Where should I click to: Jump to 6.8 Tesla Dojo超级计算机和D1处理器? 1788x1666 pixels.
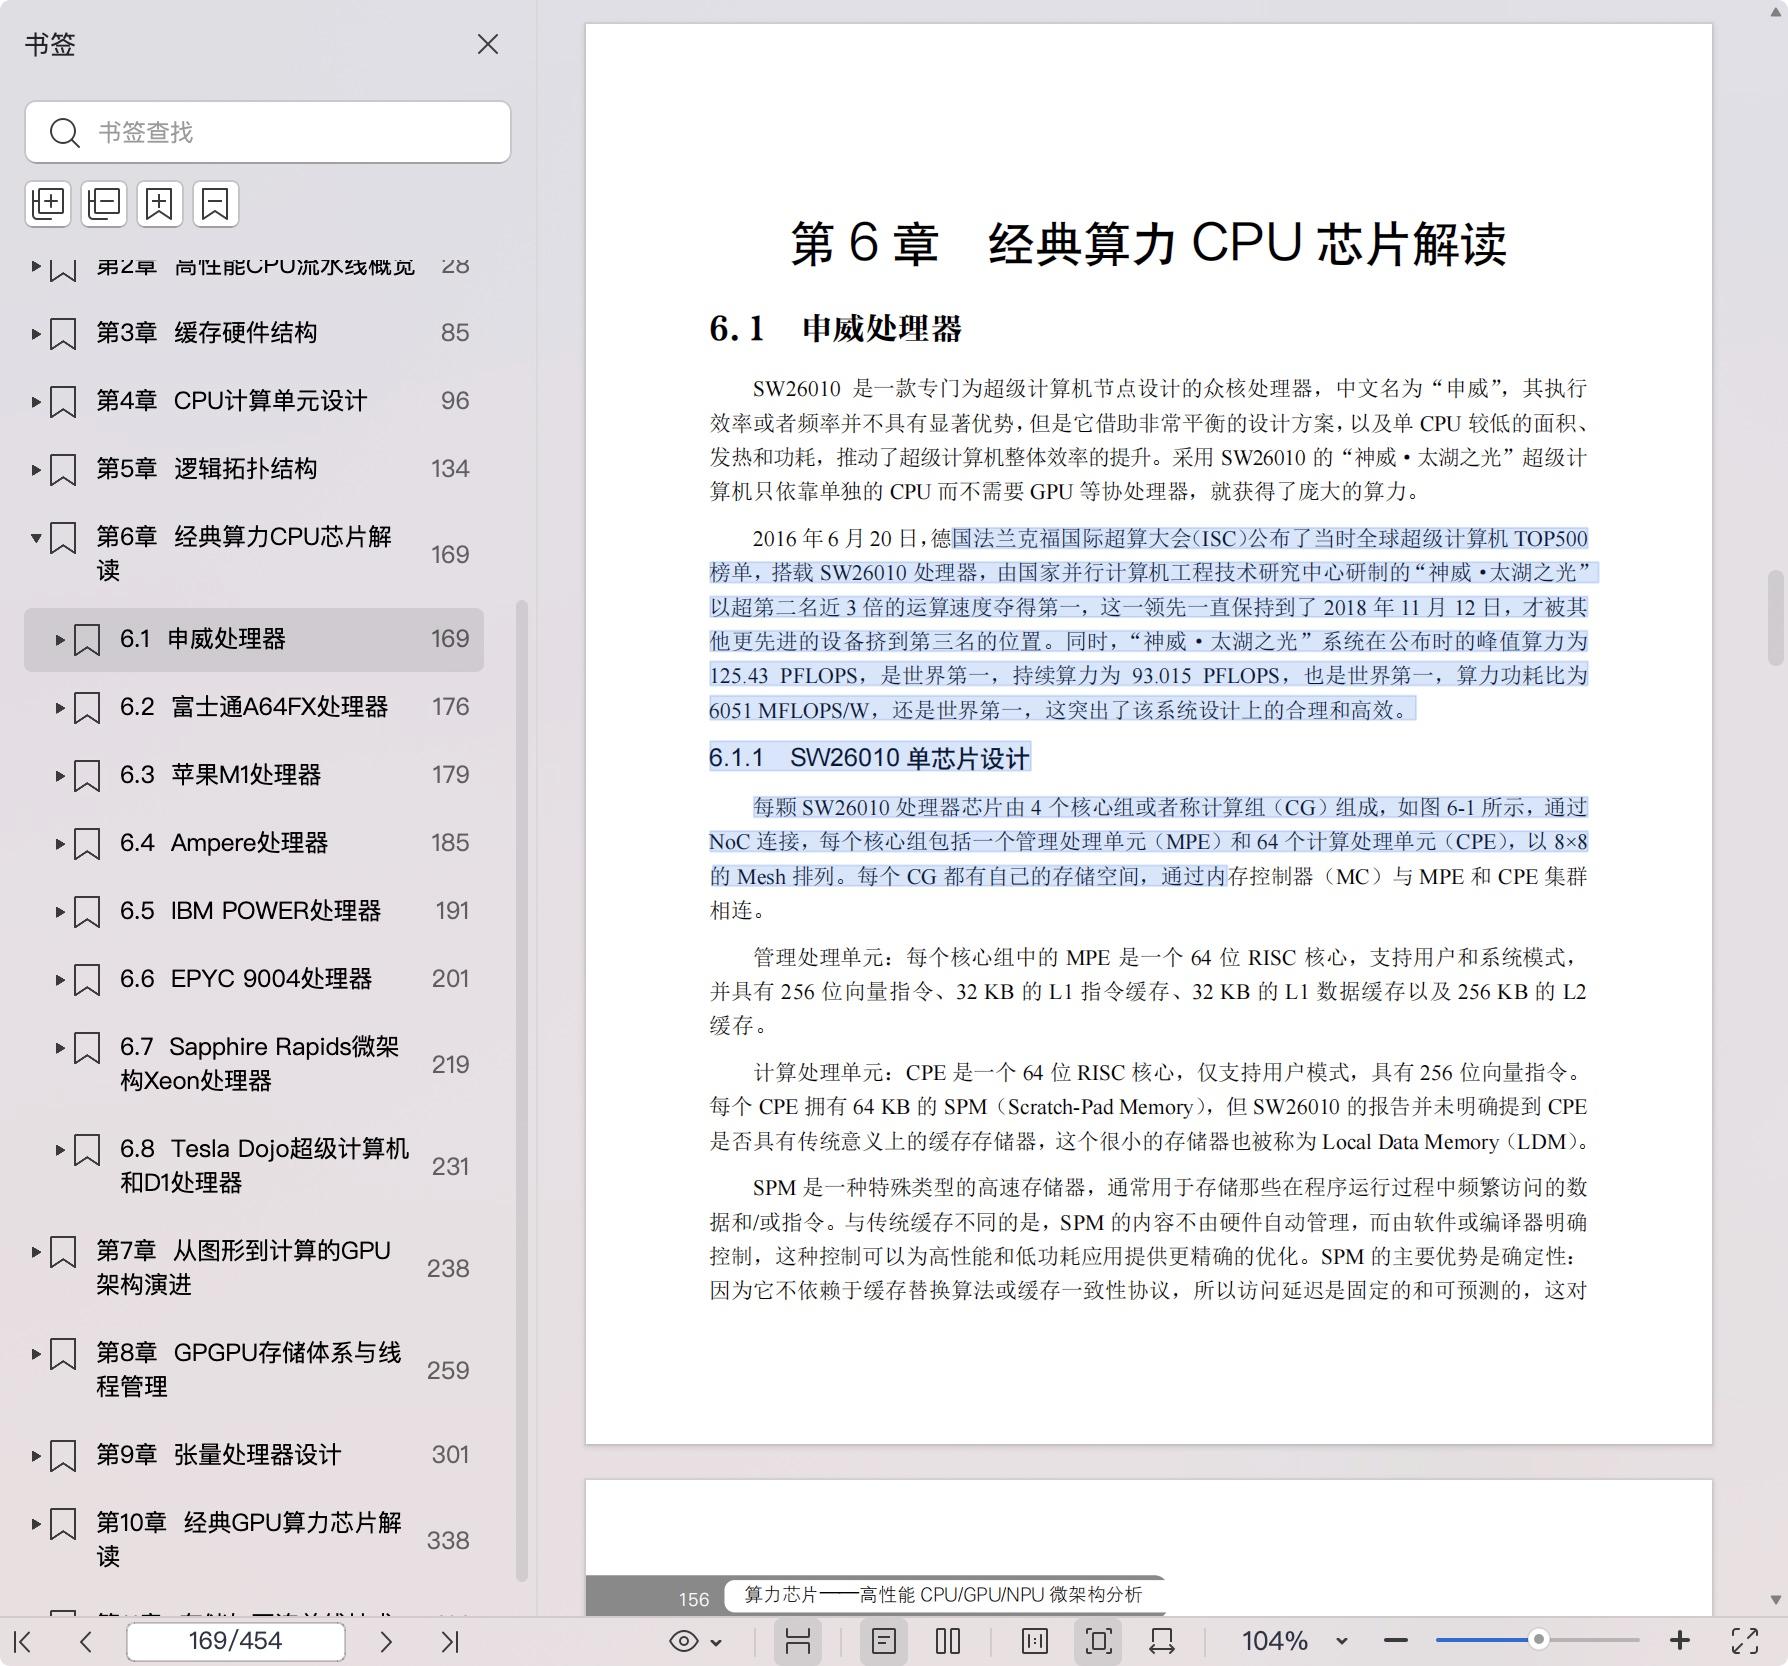(x=264, y=1166)
